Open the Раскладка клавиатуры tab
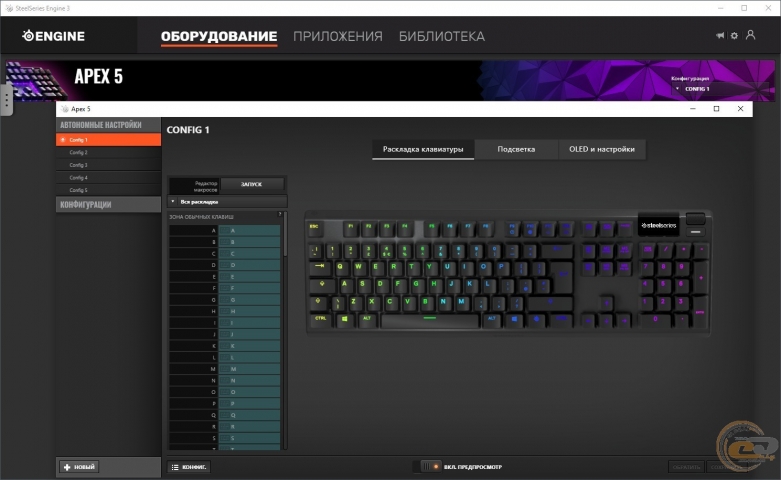The width and height of the screenshot is (781, 480). pyautogui.click(x=423, y=149)
